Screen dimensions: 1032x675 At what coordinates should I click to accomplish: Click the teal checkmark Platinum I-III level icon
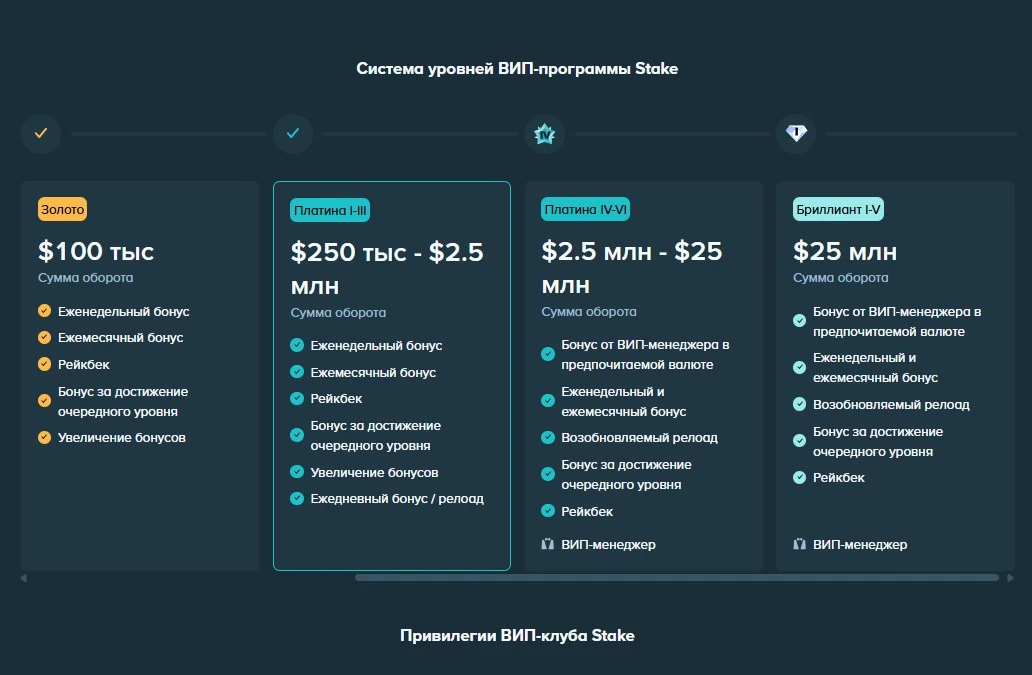pyautogui.click(x=293, y=133)
